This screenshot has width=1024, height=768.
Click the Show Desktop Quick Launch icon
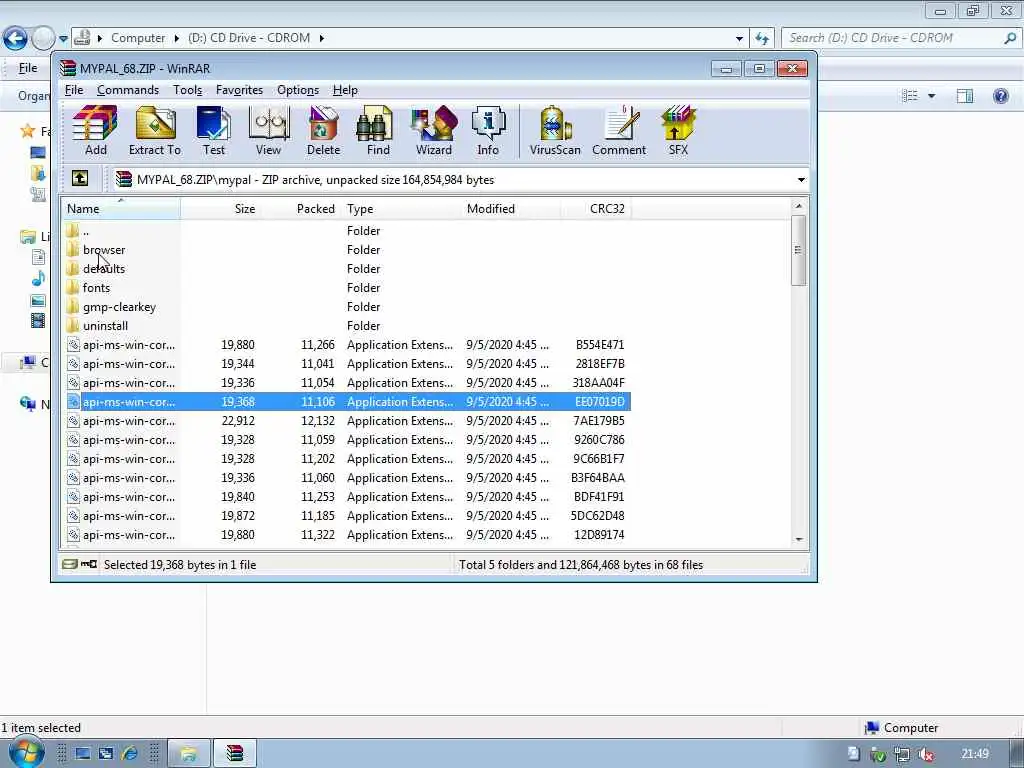coord(82,754)
